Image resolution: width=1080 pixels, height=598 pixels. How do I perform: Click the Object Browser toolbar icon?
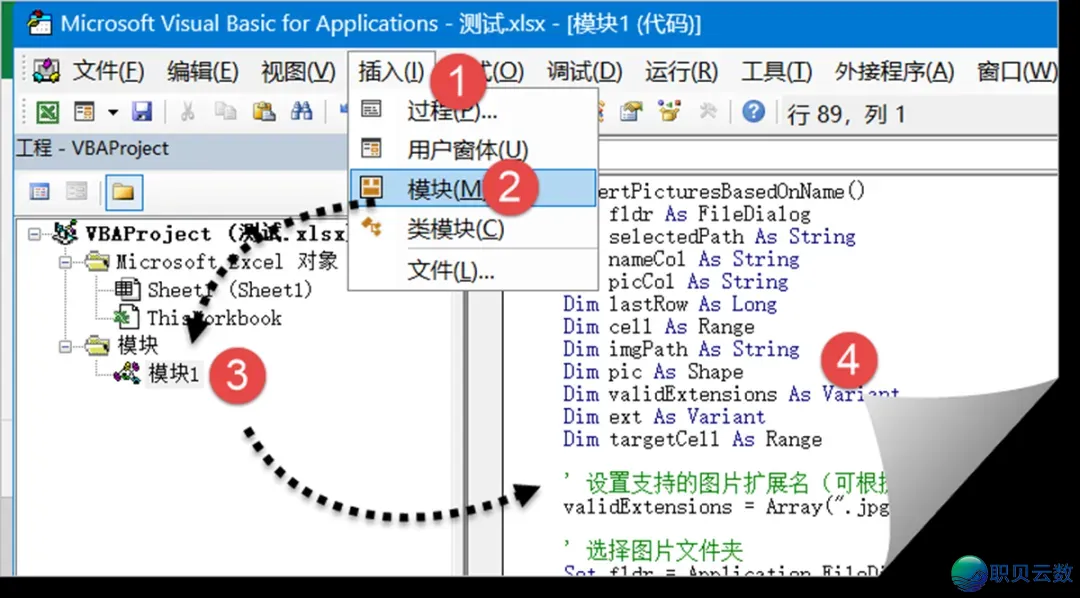[x=669, y=112]
